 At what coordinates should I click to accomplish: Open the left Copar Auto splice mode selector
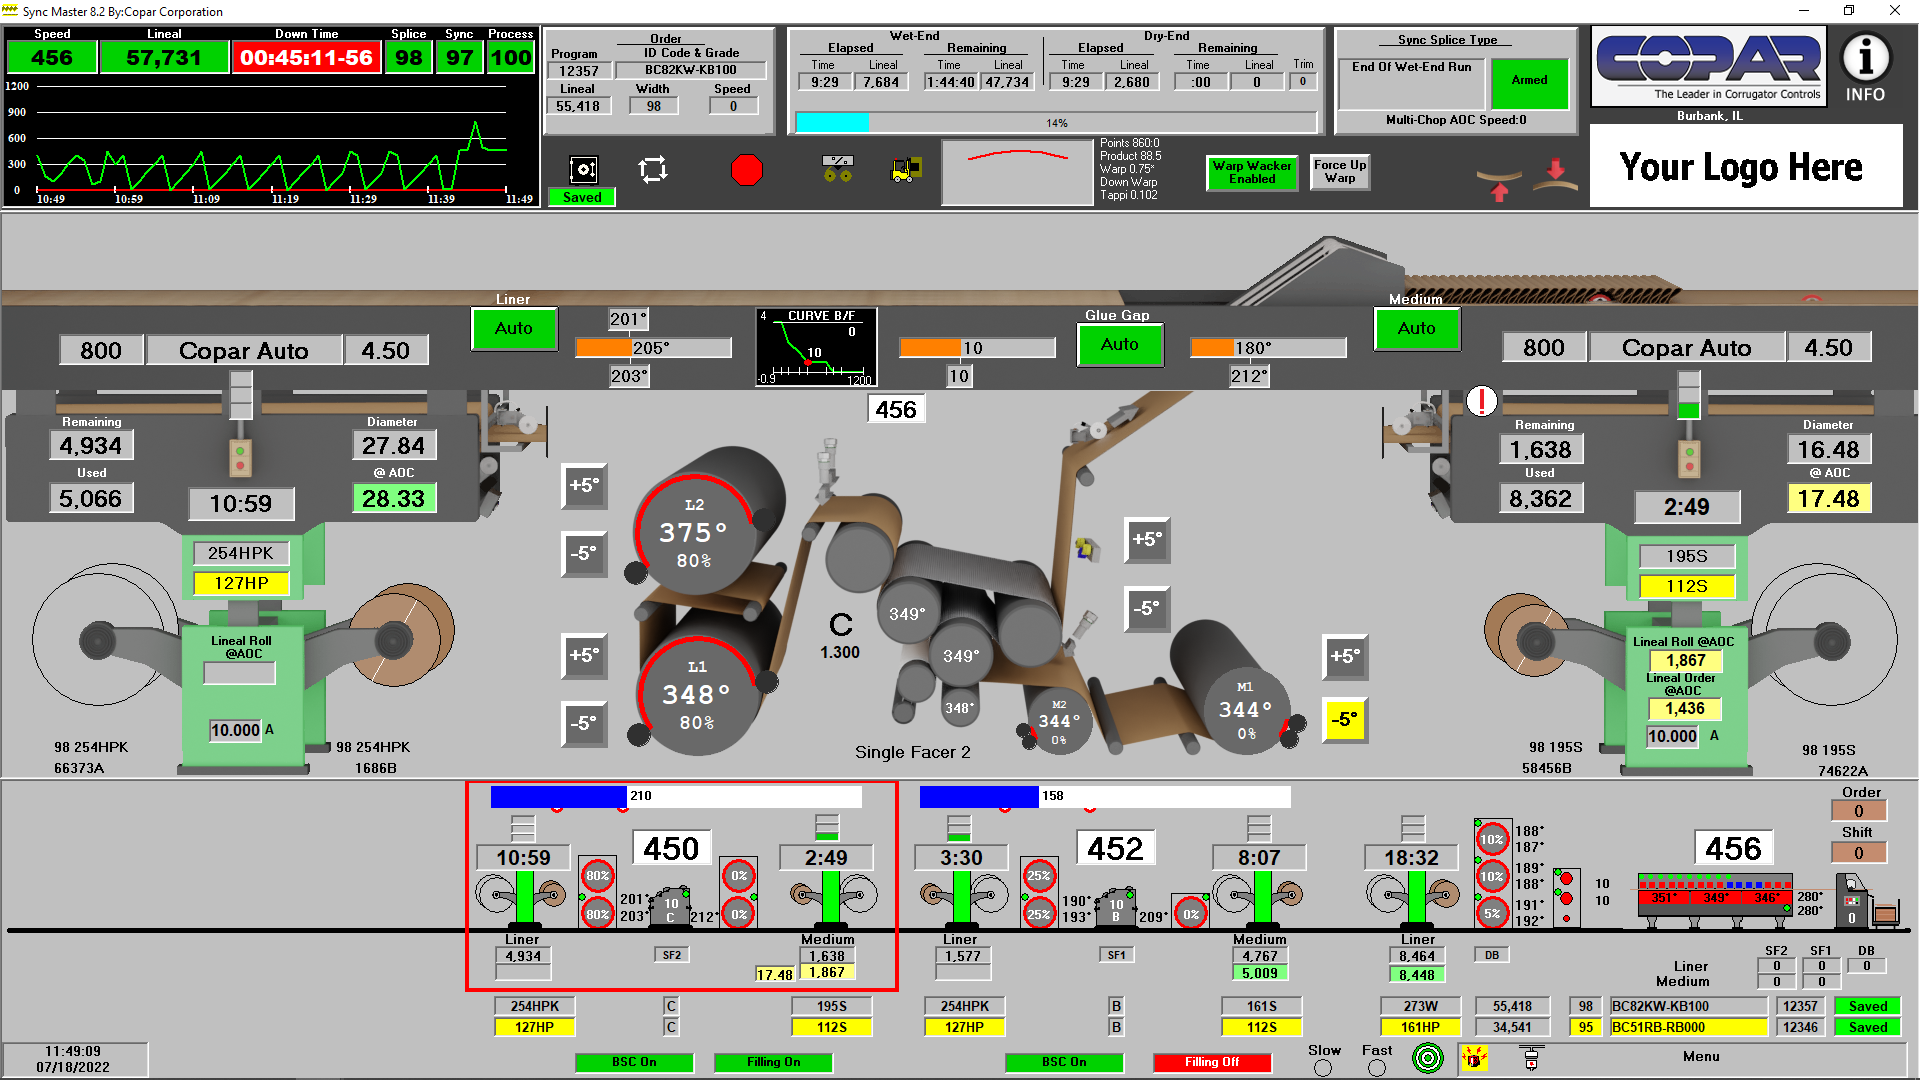pyautogui.click(x=244, y=351)
